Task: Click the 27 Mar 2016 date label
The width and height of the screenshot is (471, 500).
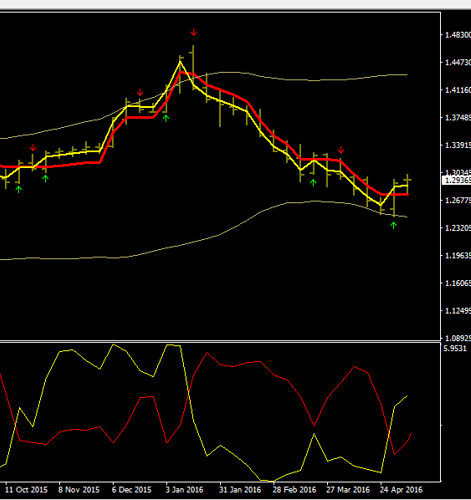Action: click(348, 490)
